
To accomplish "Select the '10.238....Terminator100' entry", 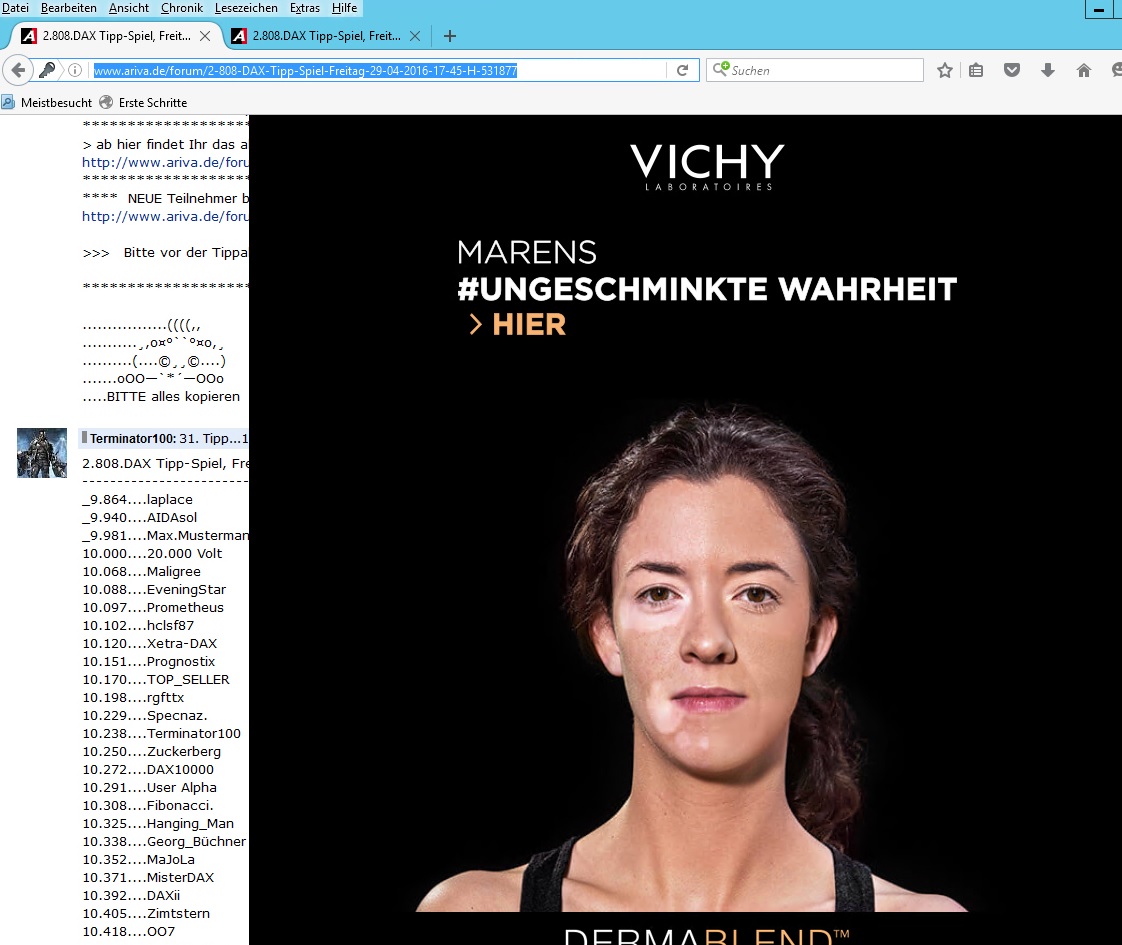I will click(x=162, y=733).
